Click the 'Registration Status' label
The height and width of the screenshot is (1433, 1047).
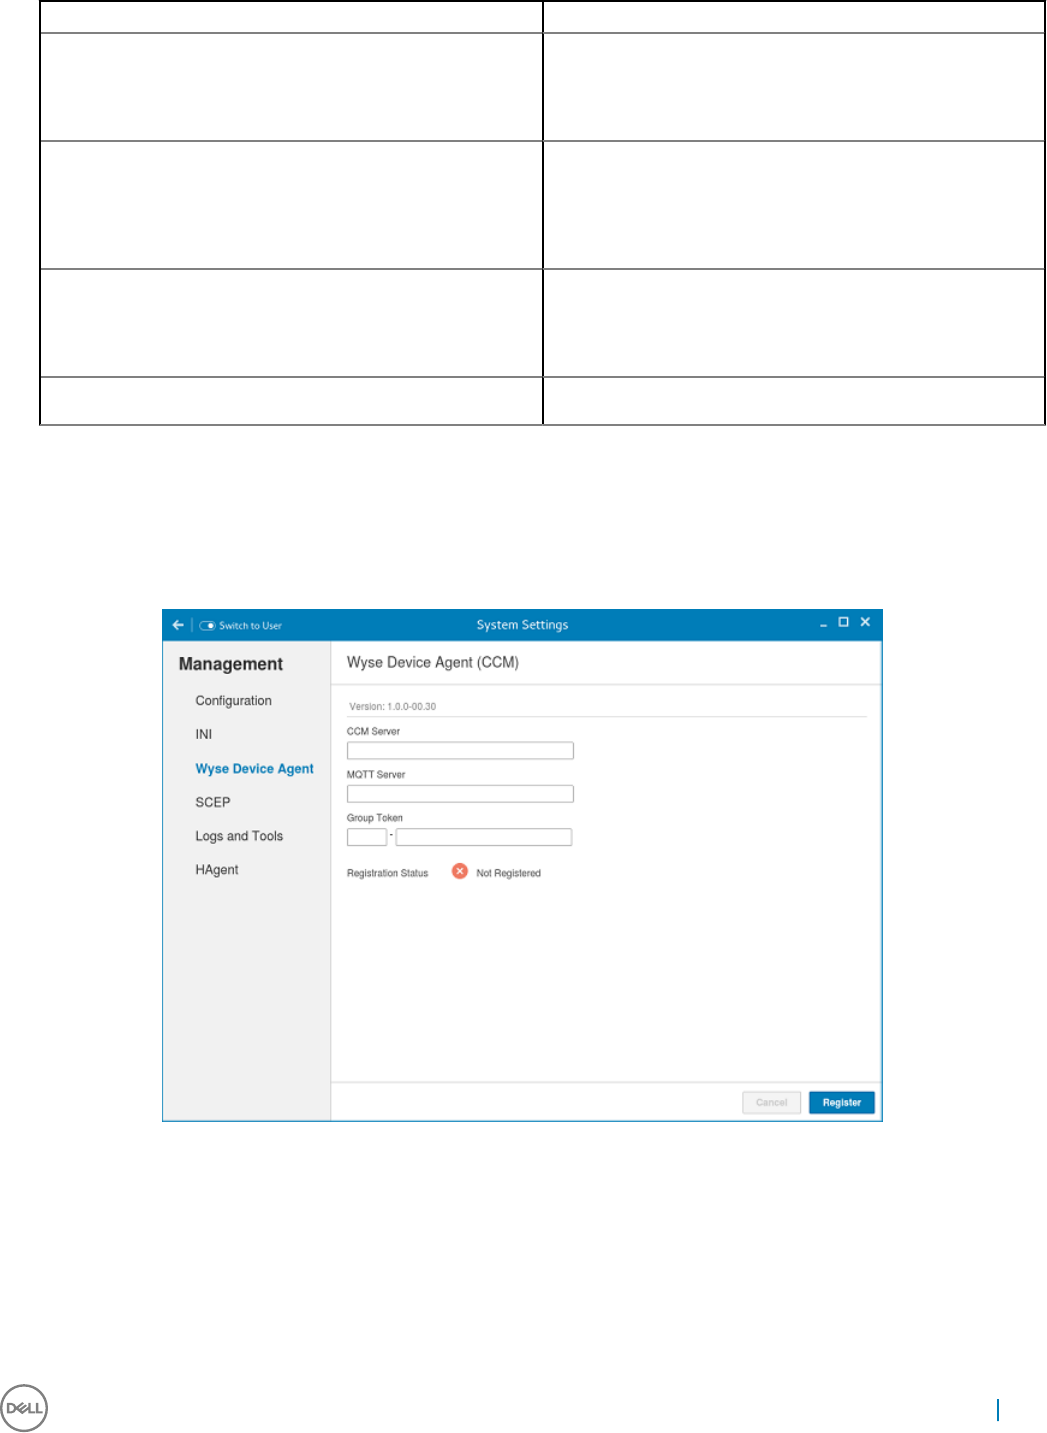pos(387,873)
